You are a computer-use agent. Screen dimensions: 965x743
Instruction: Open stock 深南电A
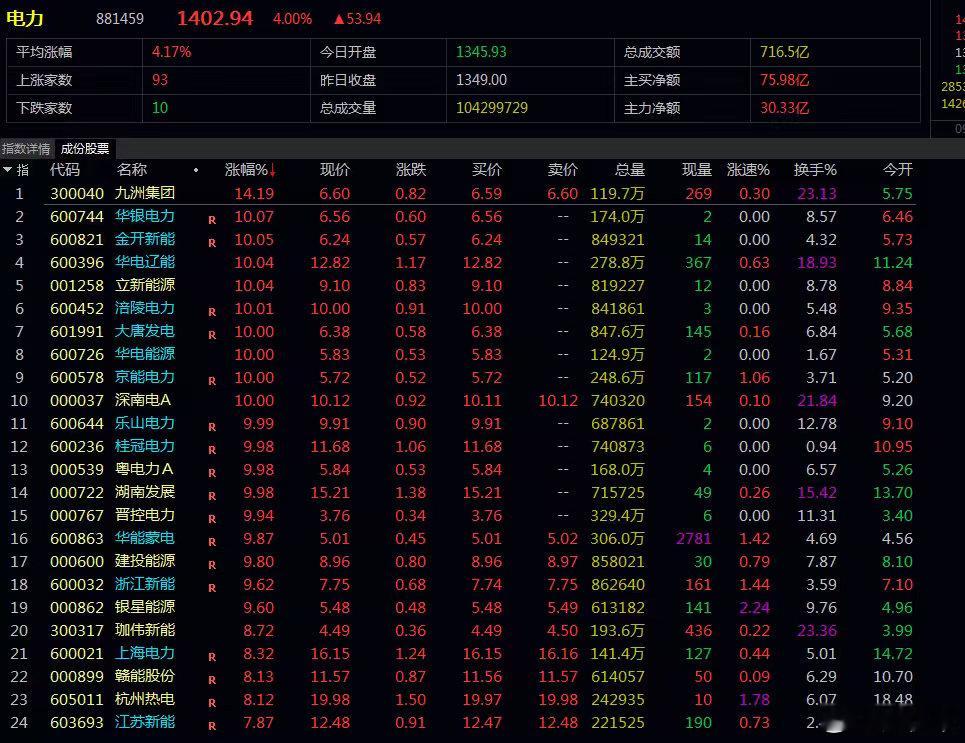tap(143, 400)
